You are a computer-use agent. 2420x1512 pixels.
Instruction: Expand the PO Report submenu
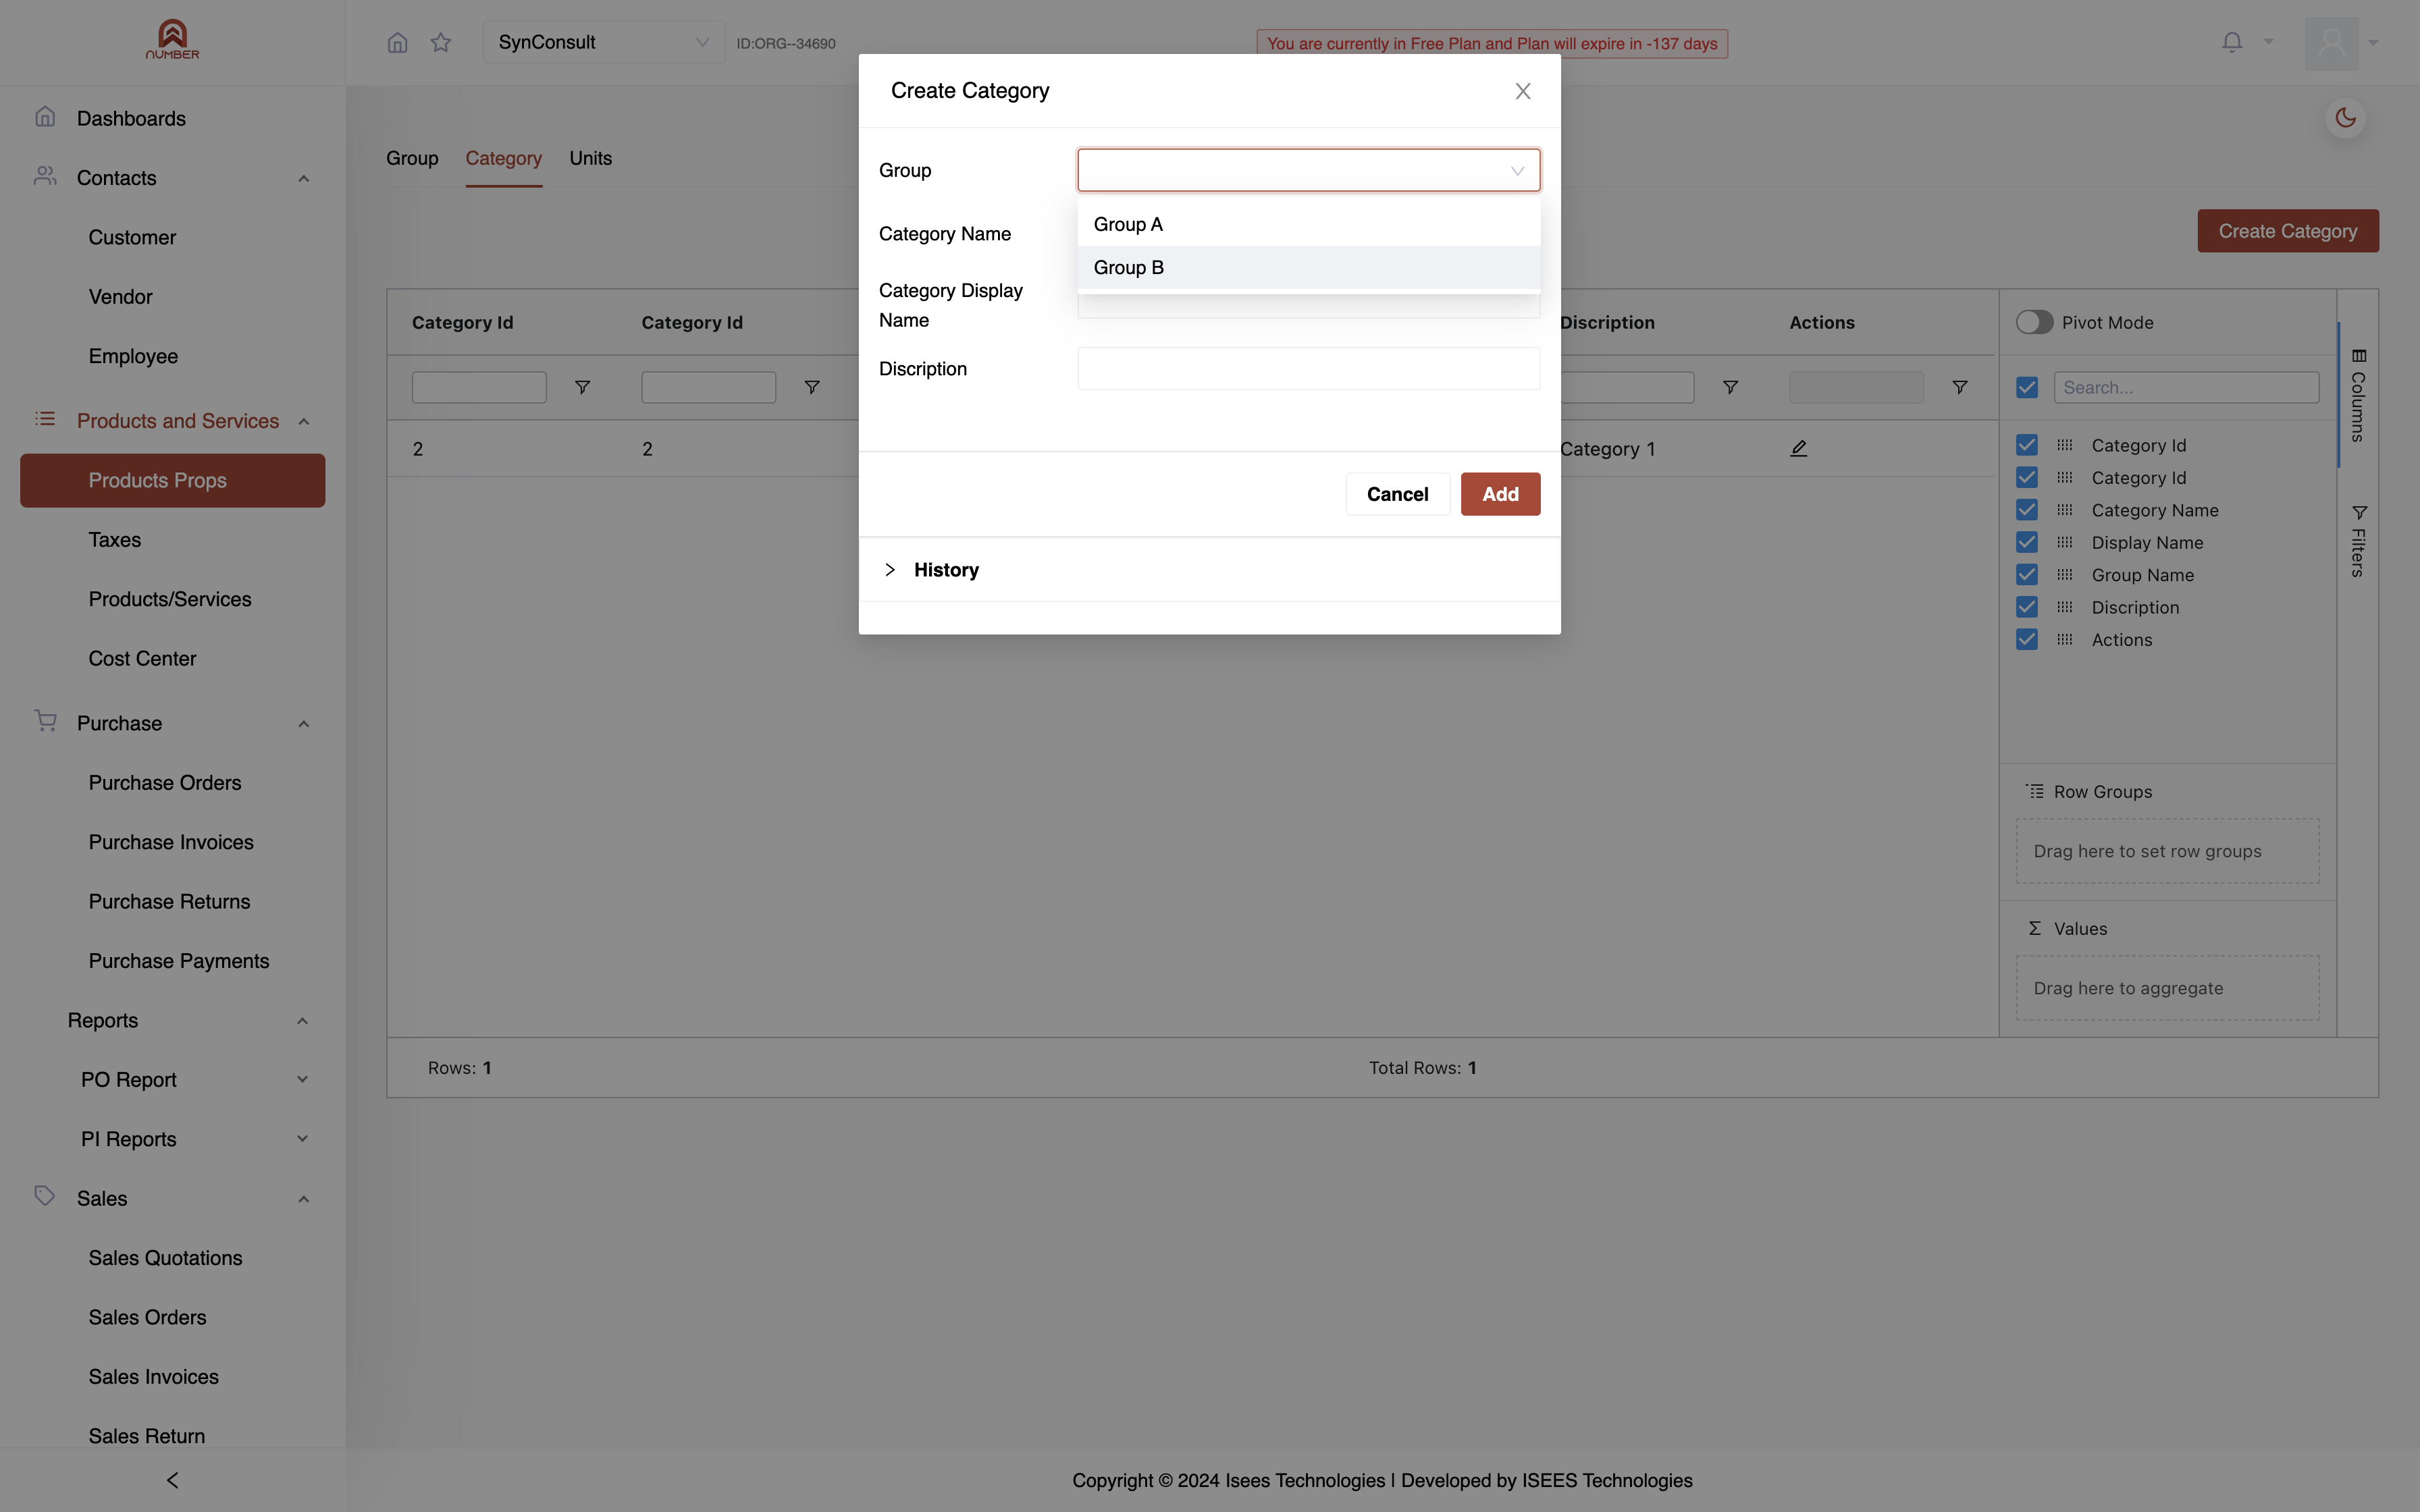point(302,1079)
